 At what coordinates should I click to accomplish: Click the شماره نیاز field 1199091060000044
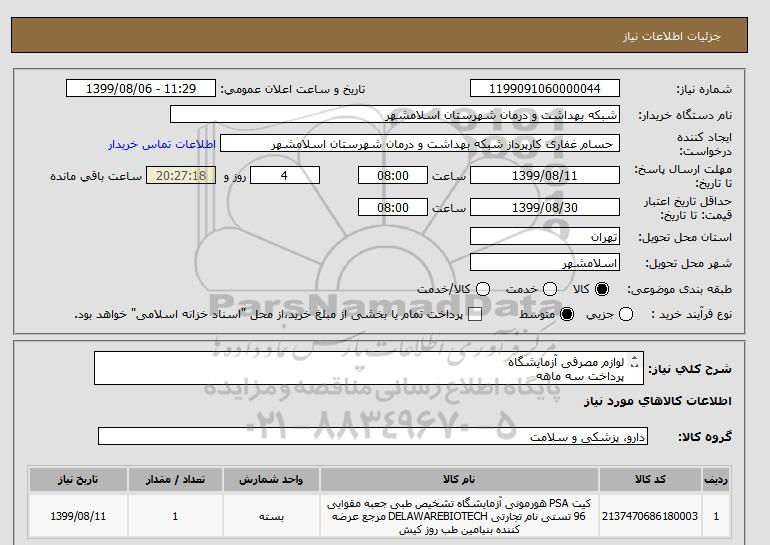click(x=545, y=88)
